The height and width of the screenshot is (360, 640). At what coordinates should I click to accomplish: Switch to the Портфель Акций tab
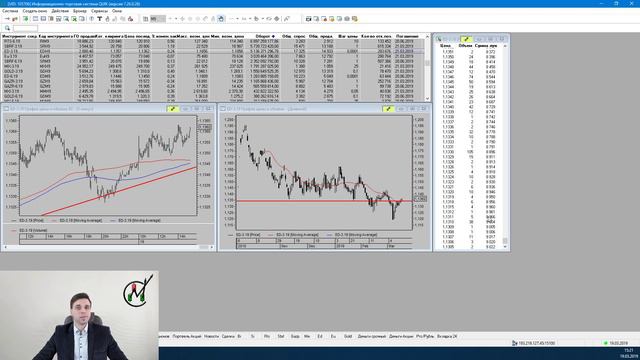click(187, 336)
